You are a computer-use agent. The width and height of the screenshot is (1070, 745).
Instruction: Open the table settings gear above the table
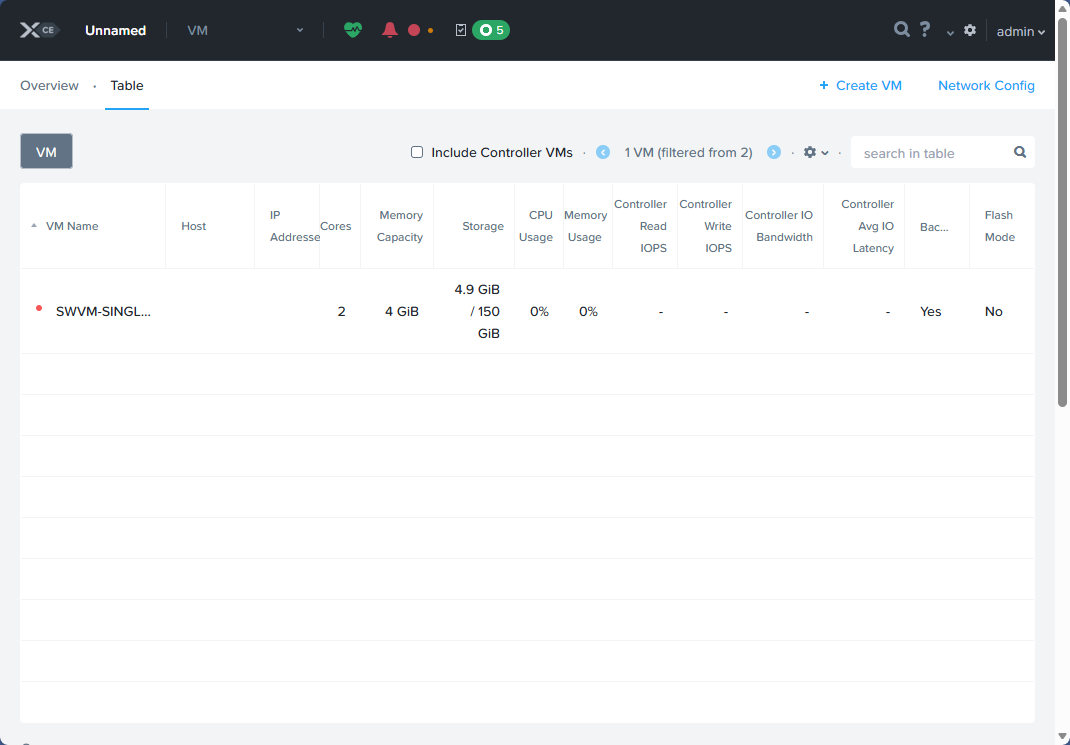(x=810, y=152)
